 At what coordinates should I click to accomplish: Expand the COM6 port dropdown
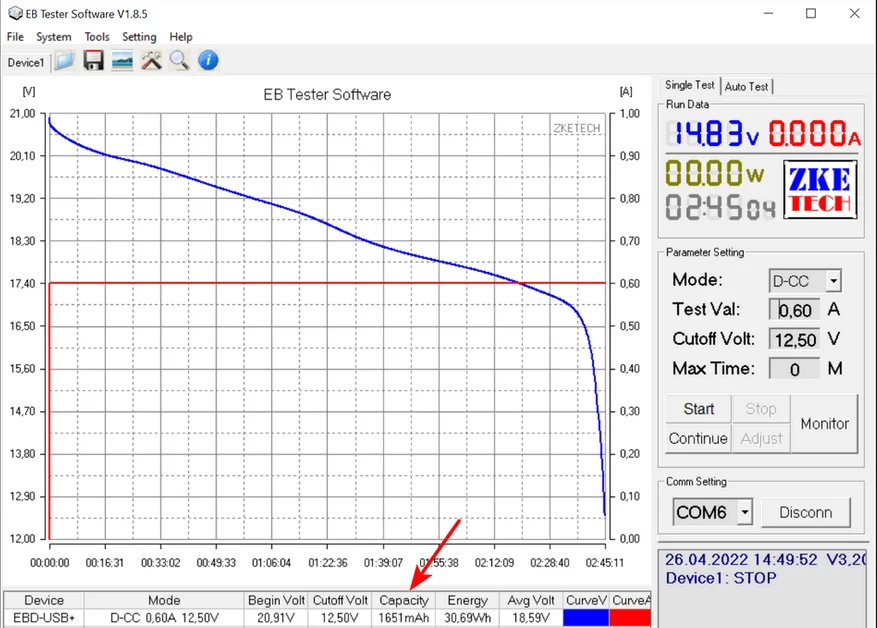pyautogui.click(x=744, y=512)
